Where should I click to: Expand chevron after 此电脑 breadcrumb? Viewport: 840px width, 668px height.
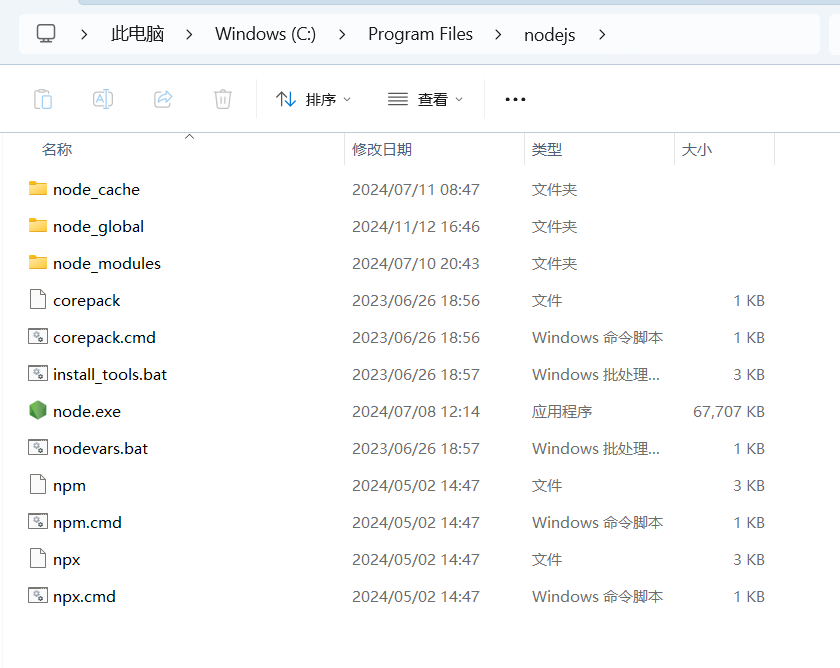coord(189,35)
